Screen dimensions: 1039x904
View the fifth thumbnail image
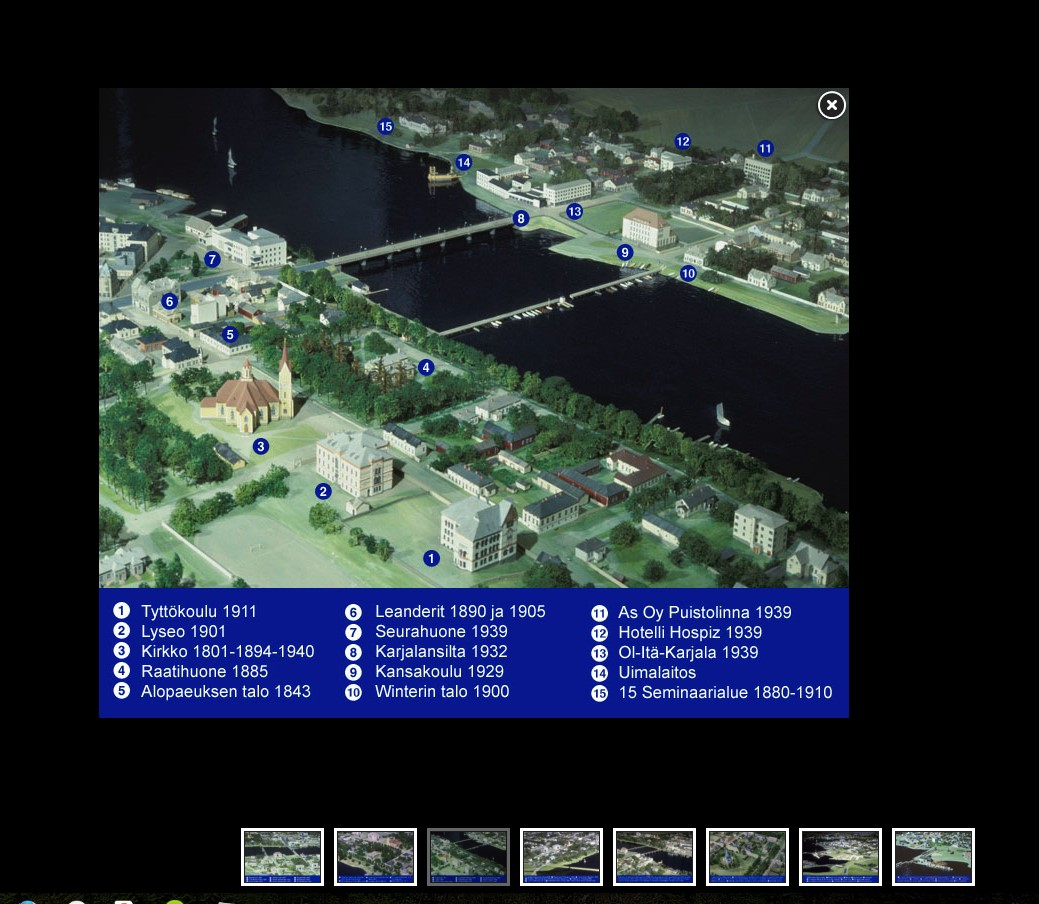coord(654,857)
